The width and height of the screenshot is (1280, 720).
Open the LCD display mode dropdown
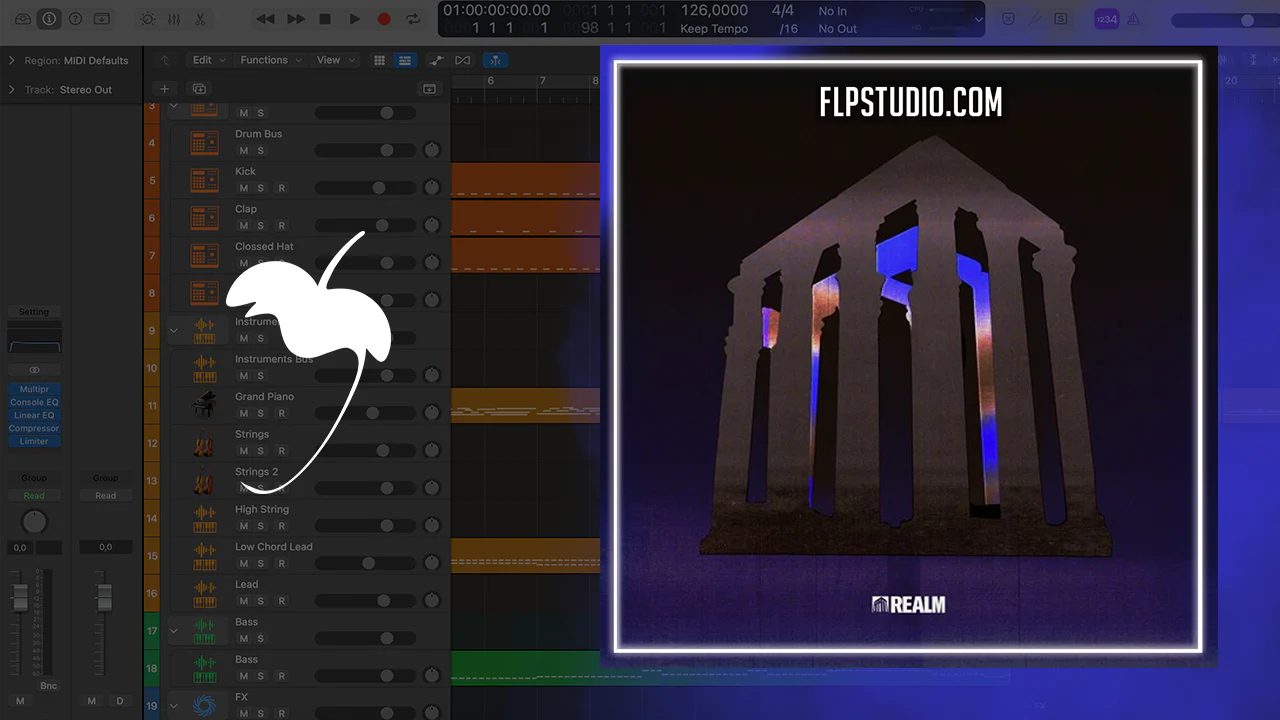click(978, 19)
